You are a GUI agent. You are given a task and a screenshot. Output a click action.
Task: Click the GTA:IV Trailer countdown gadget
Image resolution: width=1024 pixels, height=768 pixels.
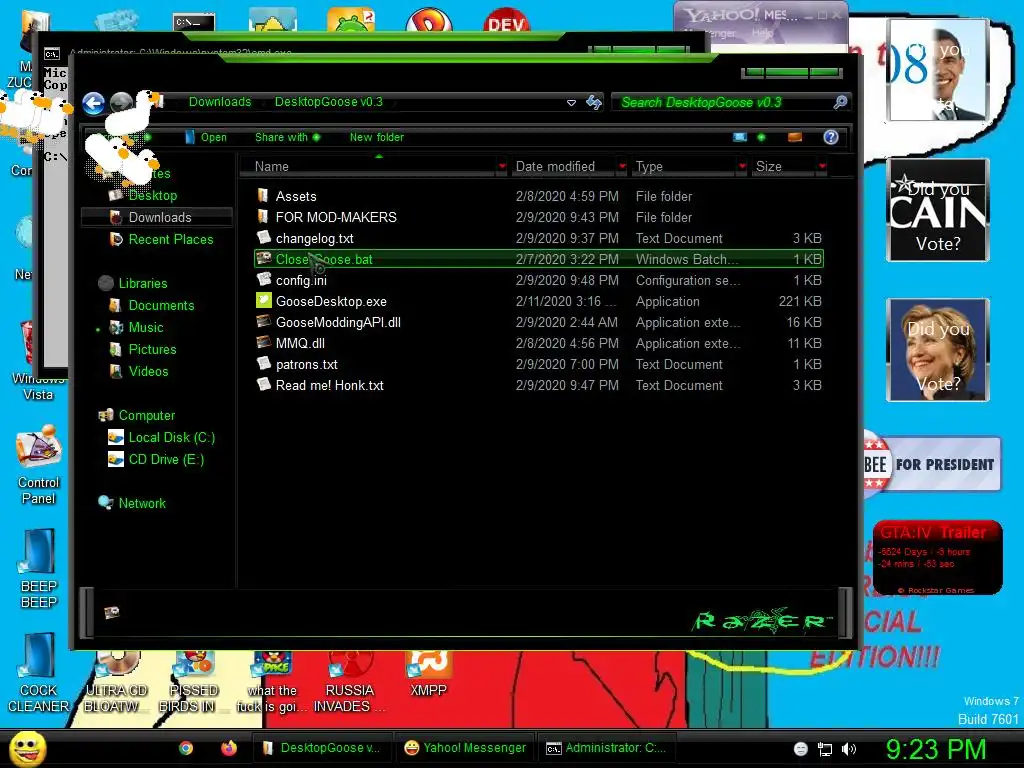(x=937, y=558)
